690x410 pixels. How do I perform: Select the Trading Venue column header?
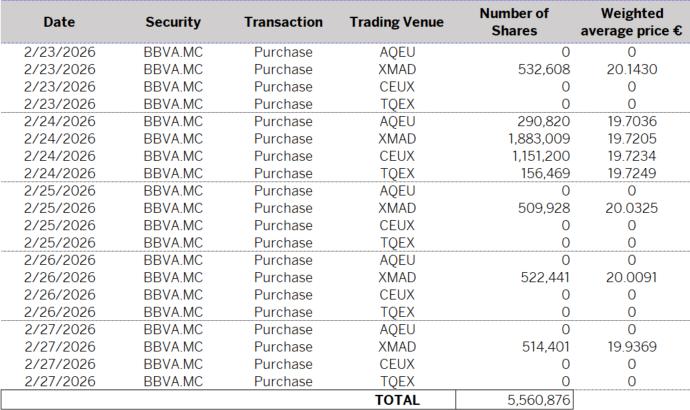tap(396, 21)
